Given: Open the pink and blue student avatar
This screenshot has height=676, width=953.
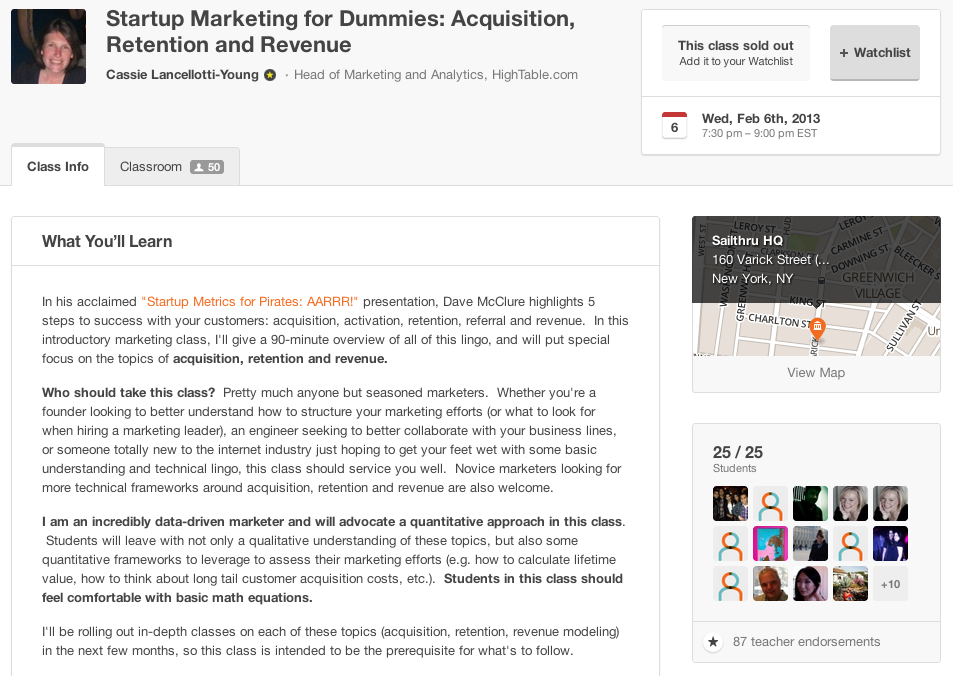Looking at the screenshot, I should tap(770, 544).
